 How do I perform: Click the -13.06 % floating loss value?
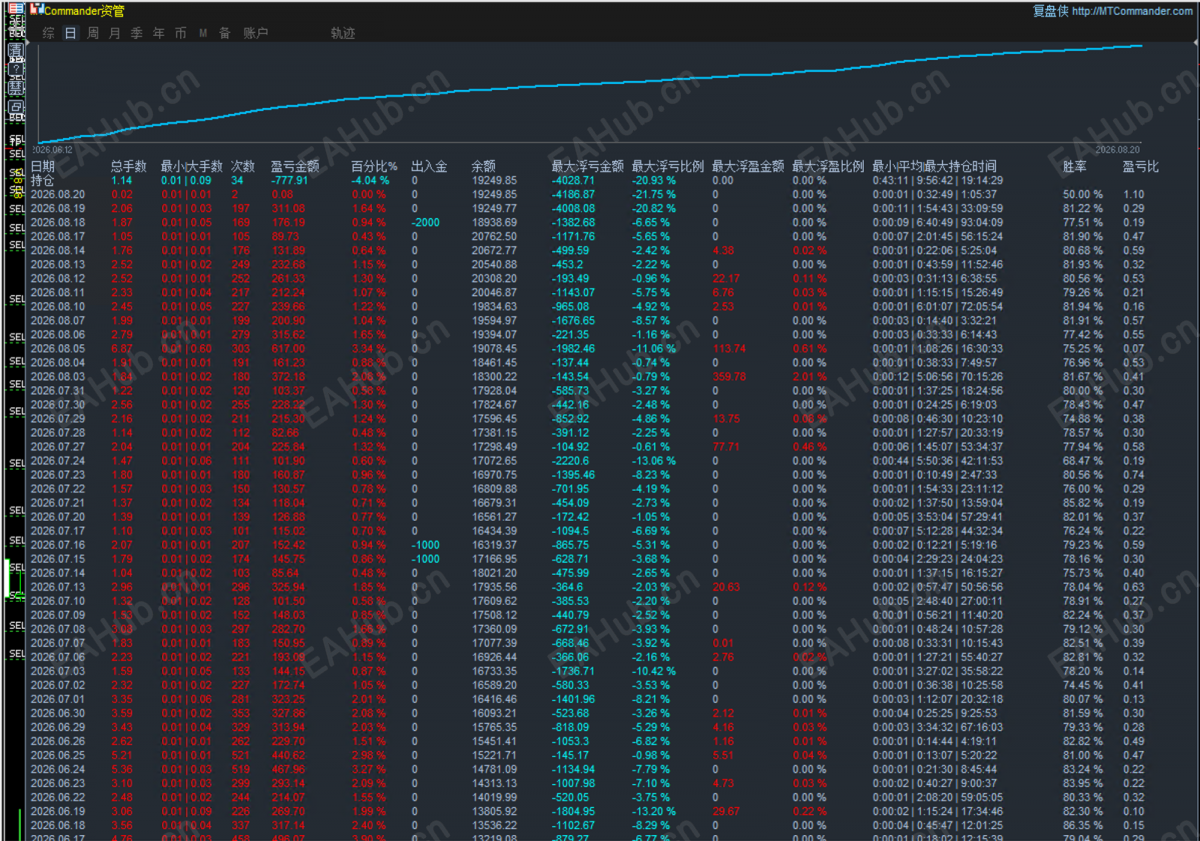[654, 460]
